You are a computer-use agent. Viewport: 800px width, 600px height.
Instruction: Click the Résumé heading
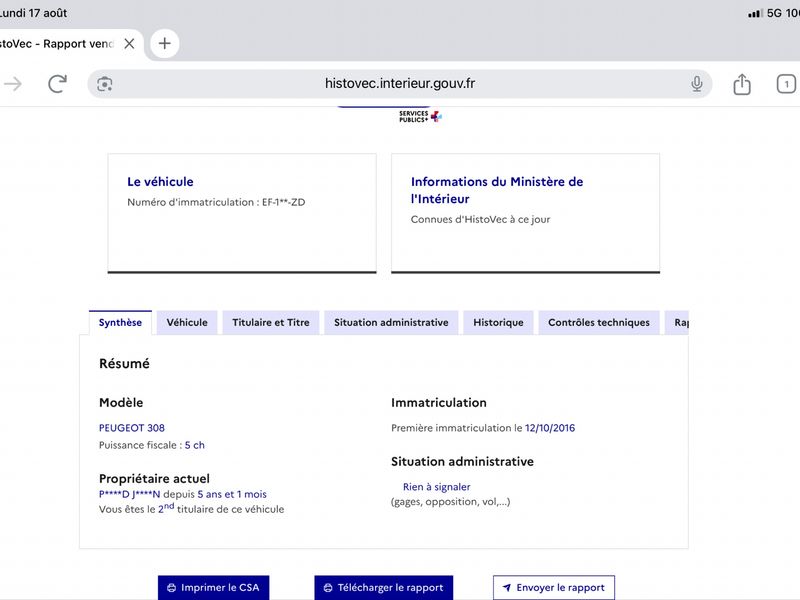(x=124, y=364)
